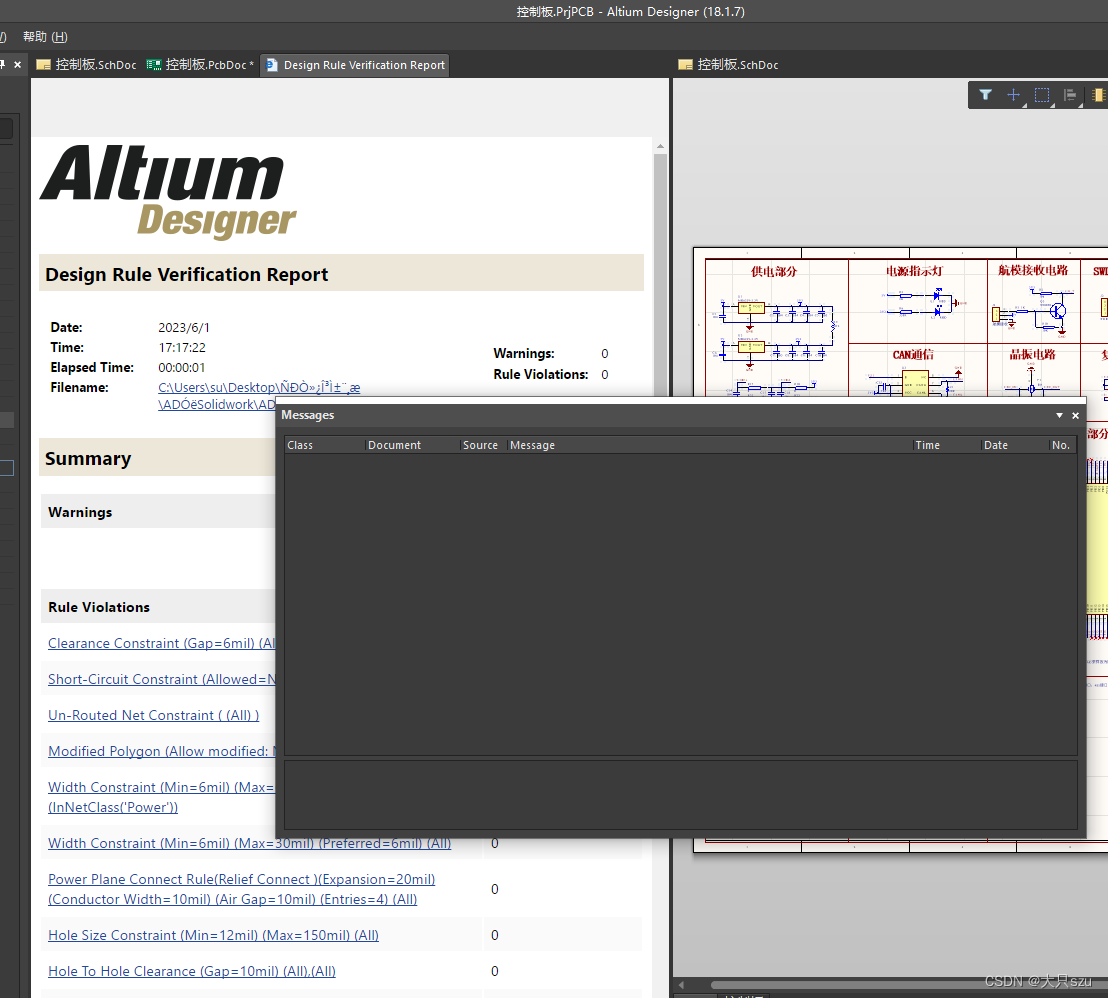Click the 电源指示灯 schematic block title
Screen dimensions: 1108x998
pos(914,271)
